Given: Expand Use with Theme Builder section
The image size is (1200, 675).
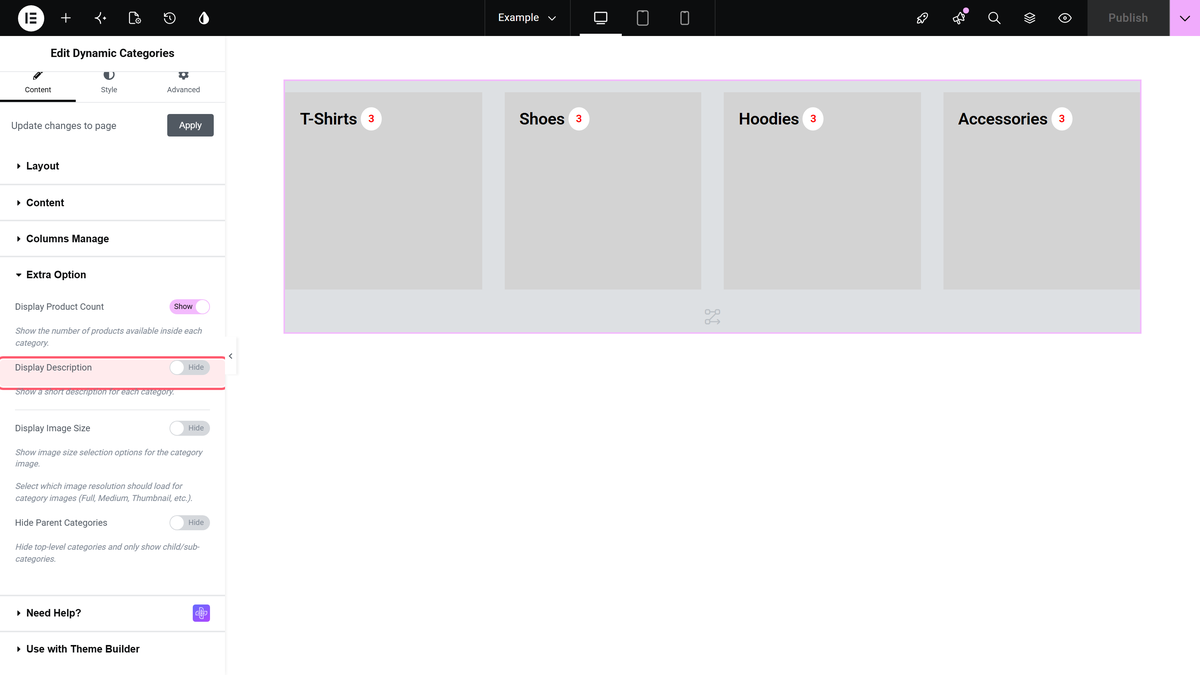Looking at the screenshot, I should [x=112, y=649].
